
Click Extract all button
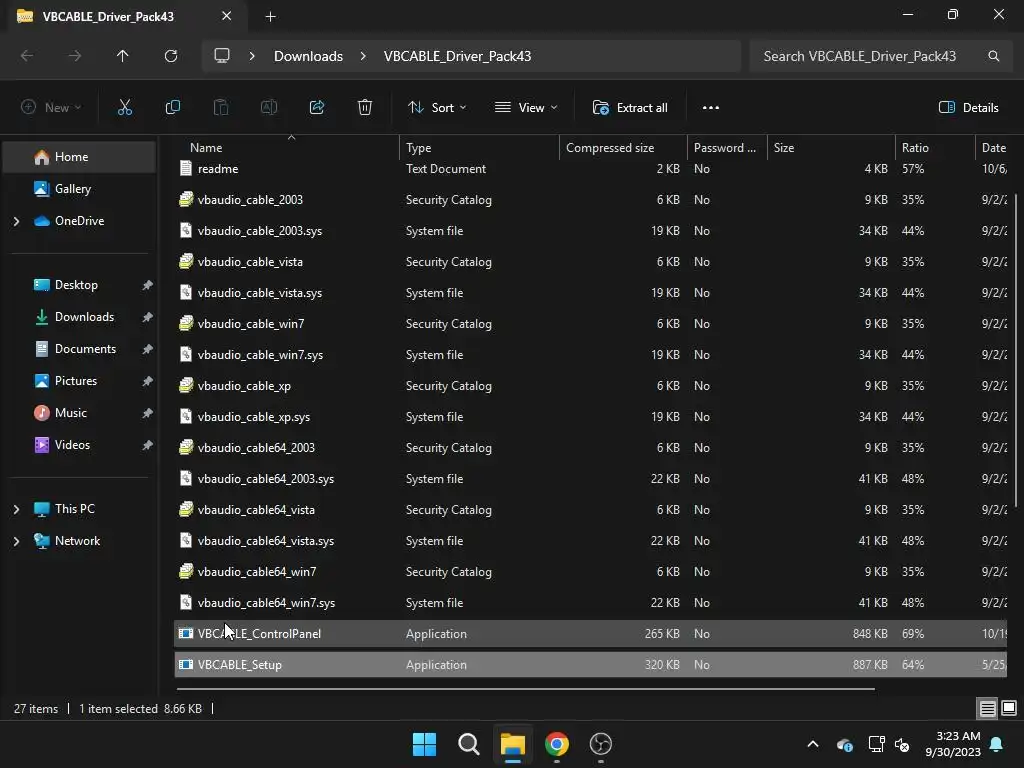click(x=630, y=108)
